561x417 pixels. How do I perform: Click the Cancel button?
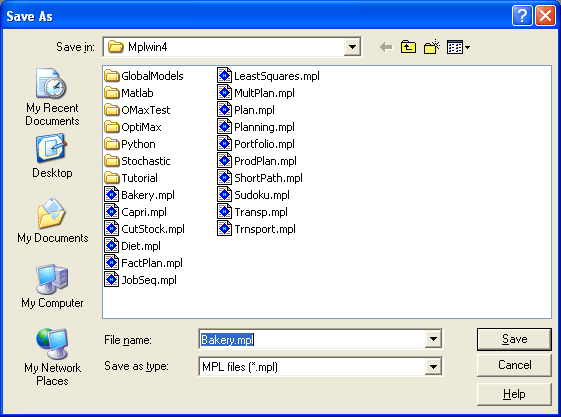pyautogui.click(x=514, y=365)
